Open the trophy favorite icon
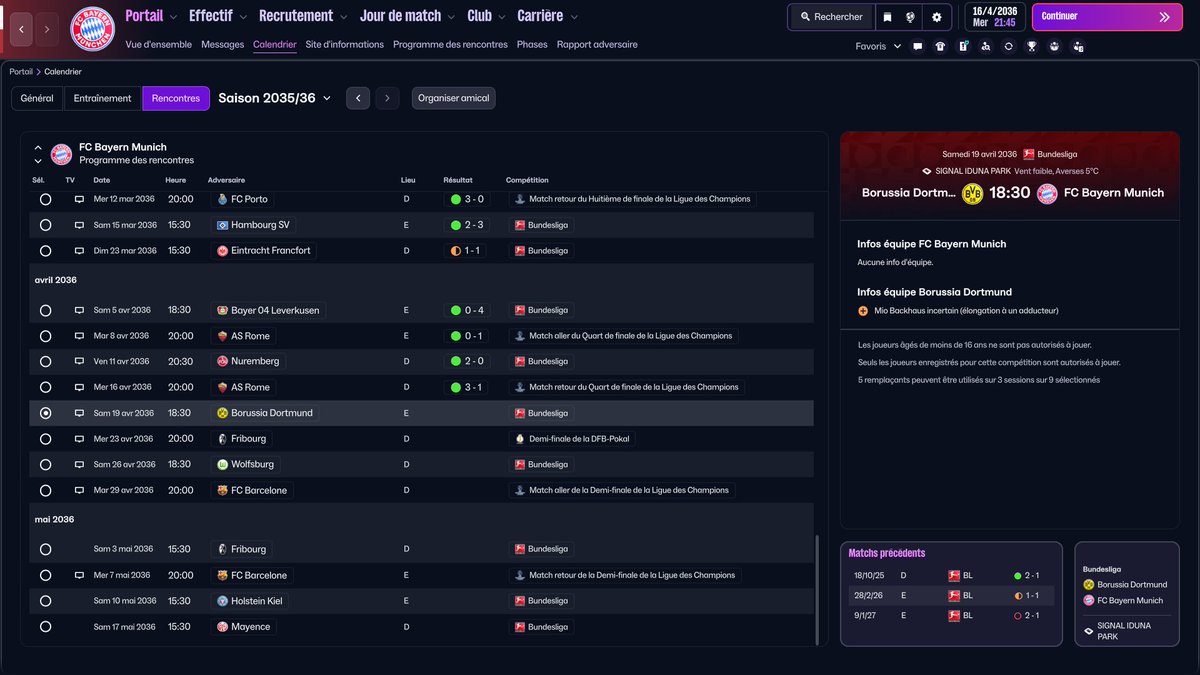The height and width of the screenshot is (675, 1200). point(1031,46)
